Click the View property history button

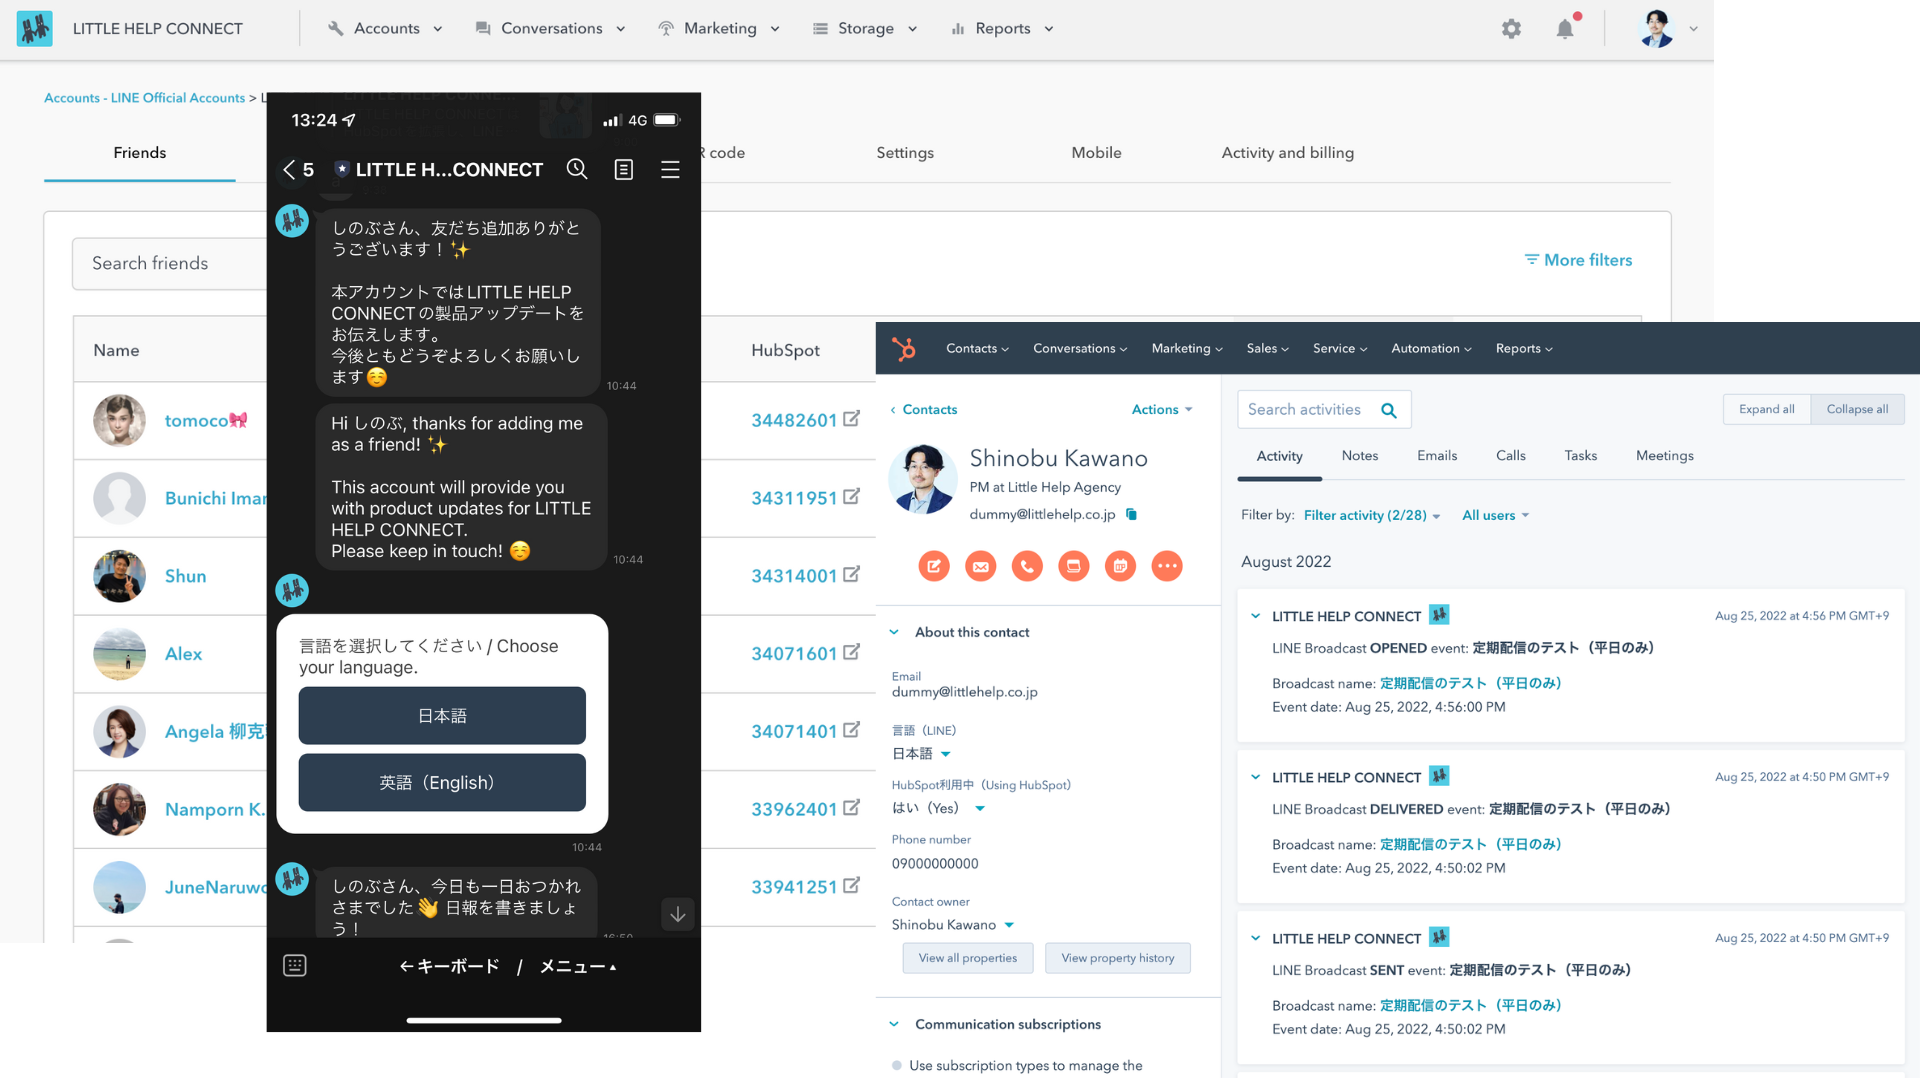coord(1118,958)
